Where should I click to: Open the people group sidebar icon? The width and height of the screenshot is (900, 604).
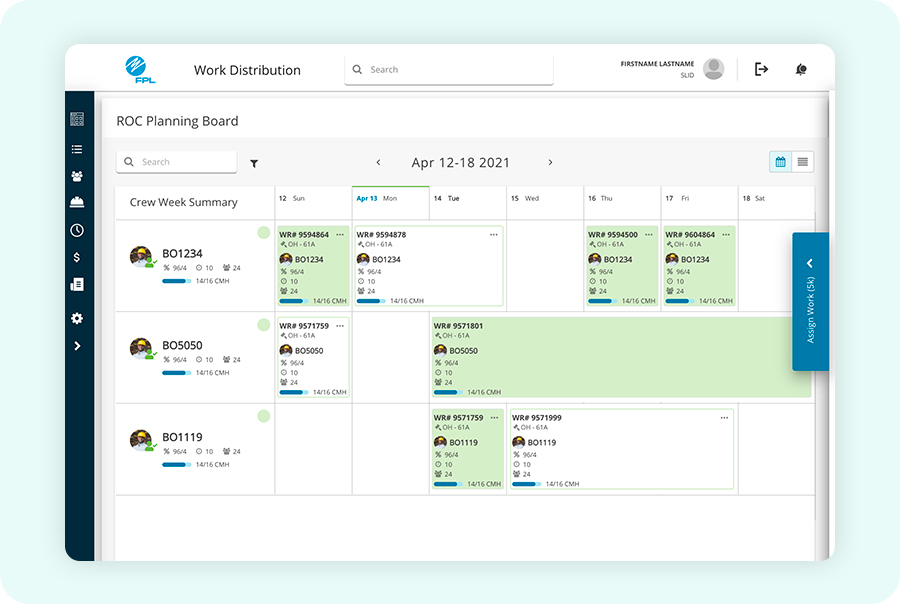[x=77, y=176]
